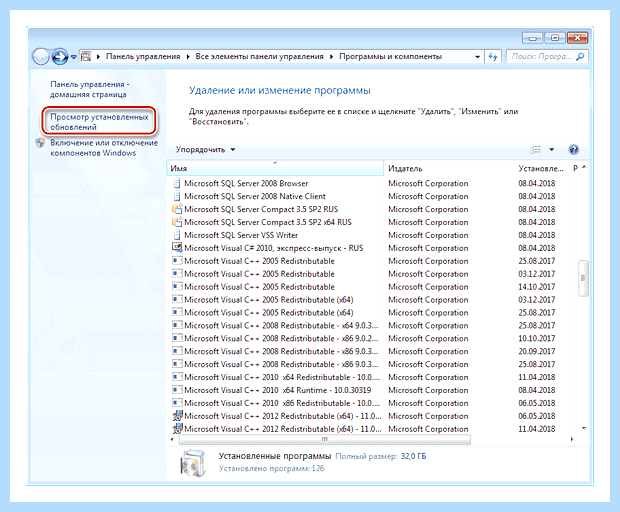The width and height of the screenshot is (620, 512).
Task: Click the shield icon beside Windows components
Action: pyautogui.click(x=40, y=143)
